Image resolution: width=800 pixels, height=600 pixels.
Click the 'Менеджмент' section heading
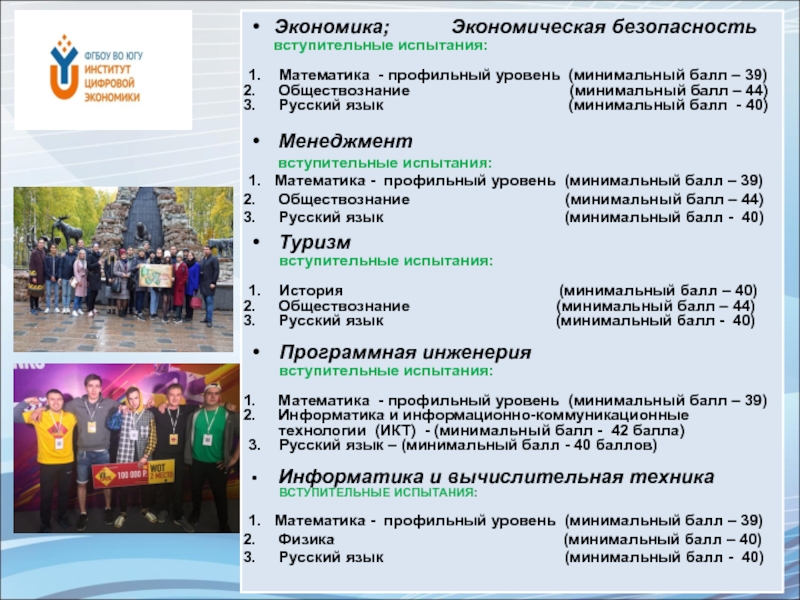[x=345, y=141]
